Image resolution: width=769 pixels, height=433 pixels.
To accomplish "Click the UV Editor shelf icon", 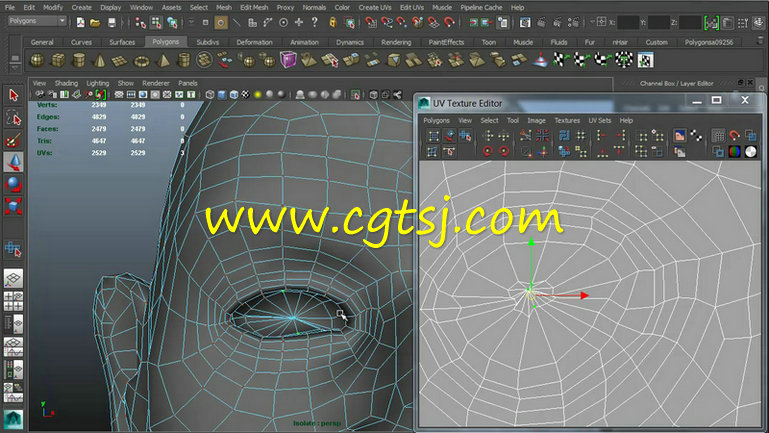I will click(x=645, y=60).
